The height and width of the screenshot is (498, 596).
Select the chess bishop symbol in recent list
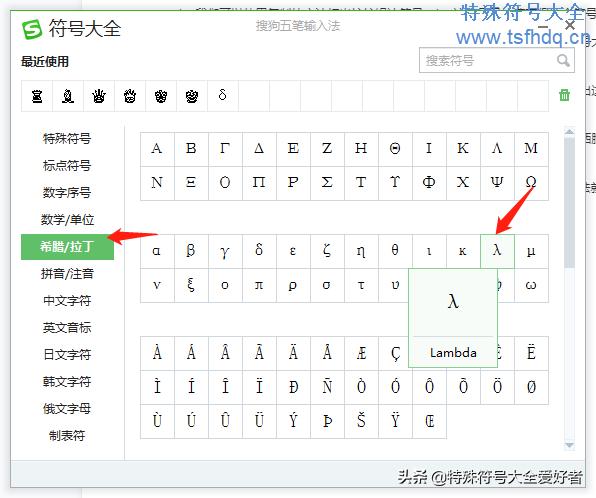click(x=68, y=96)
